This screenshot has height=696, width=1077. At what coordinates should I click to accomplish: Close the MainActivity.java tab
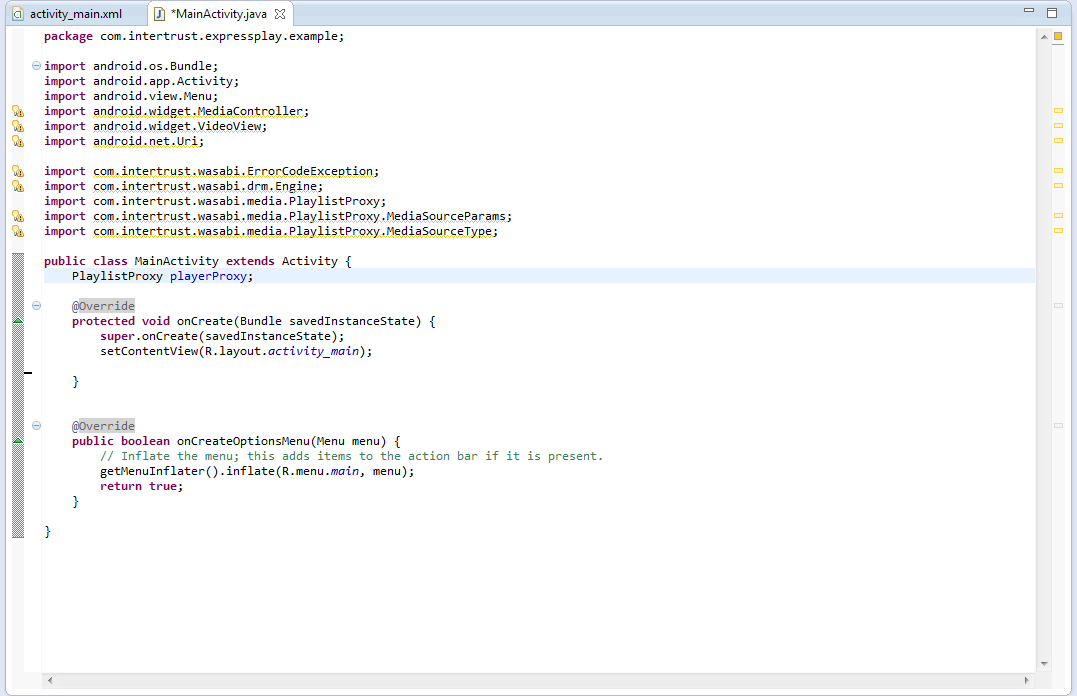(280, 15)
